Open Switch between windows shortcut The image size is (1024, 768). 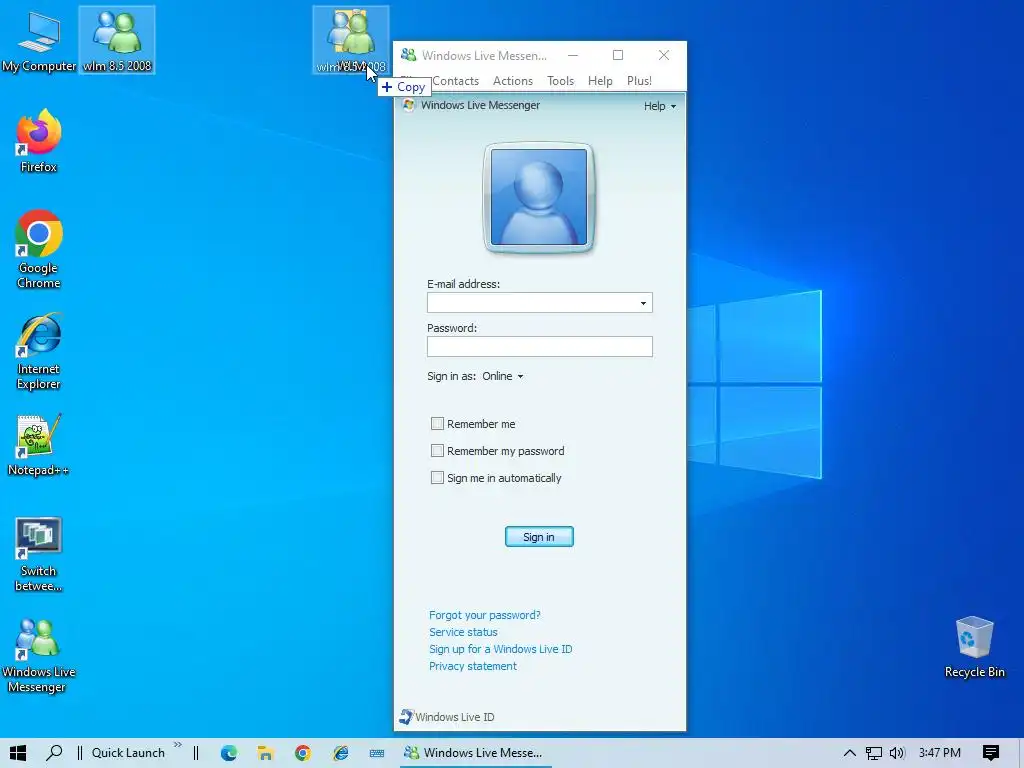pos(39,554)
